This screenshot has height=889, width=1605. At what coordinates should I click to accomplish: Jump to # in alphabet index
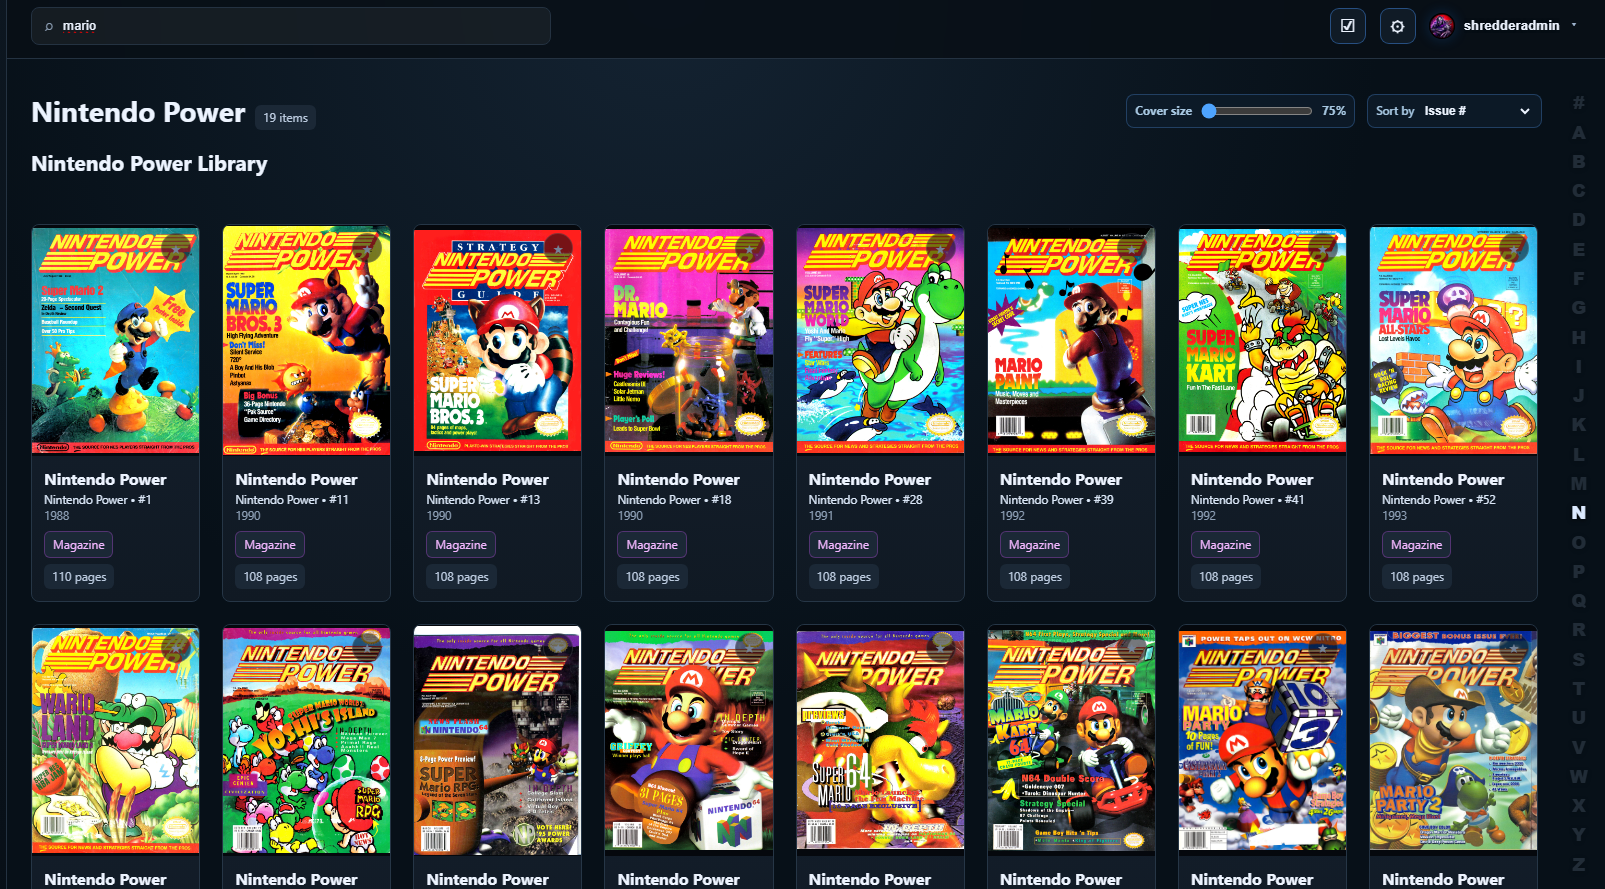coord(1578,103)
